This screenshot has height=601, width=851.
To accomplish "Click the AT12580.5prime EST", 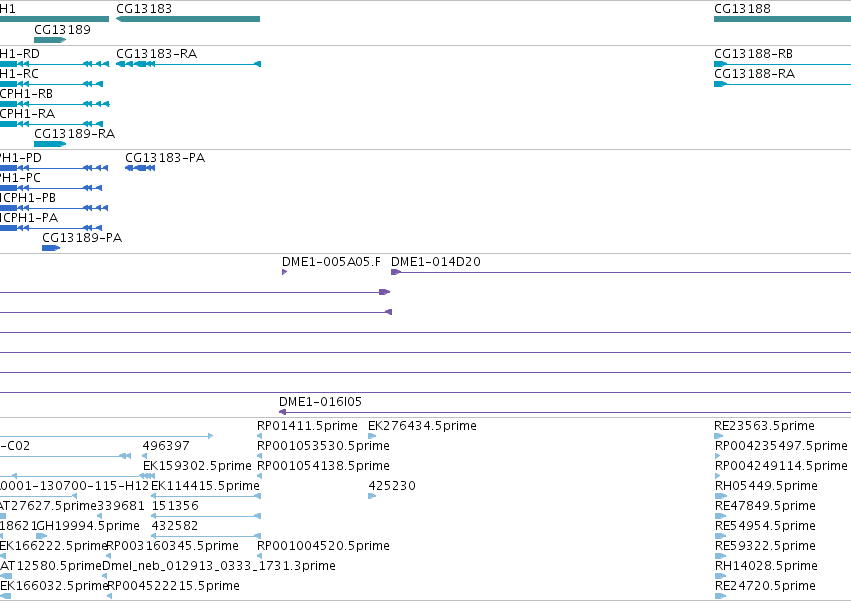I will pyautogui.click(x=5, y=576).
